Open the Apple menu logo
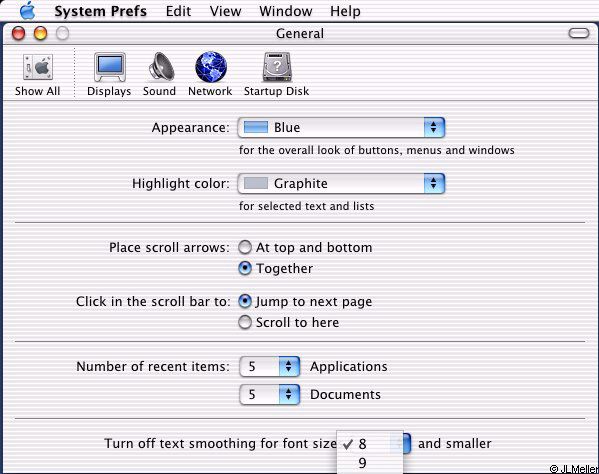The height and width of the screenshot is (474, 599). click(28, 11)
